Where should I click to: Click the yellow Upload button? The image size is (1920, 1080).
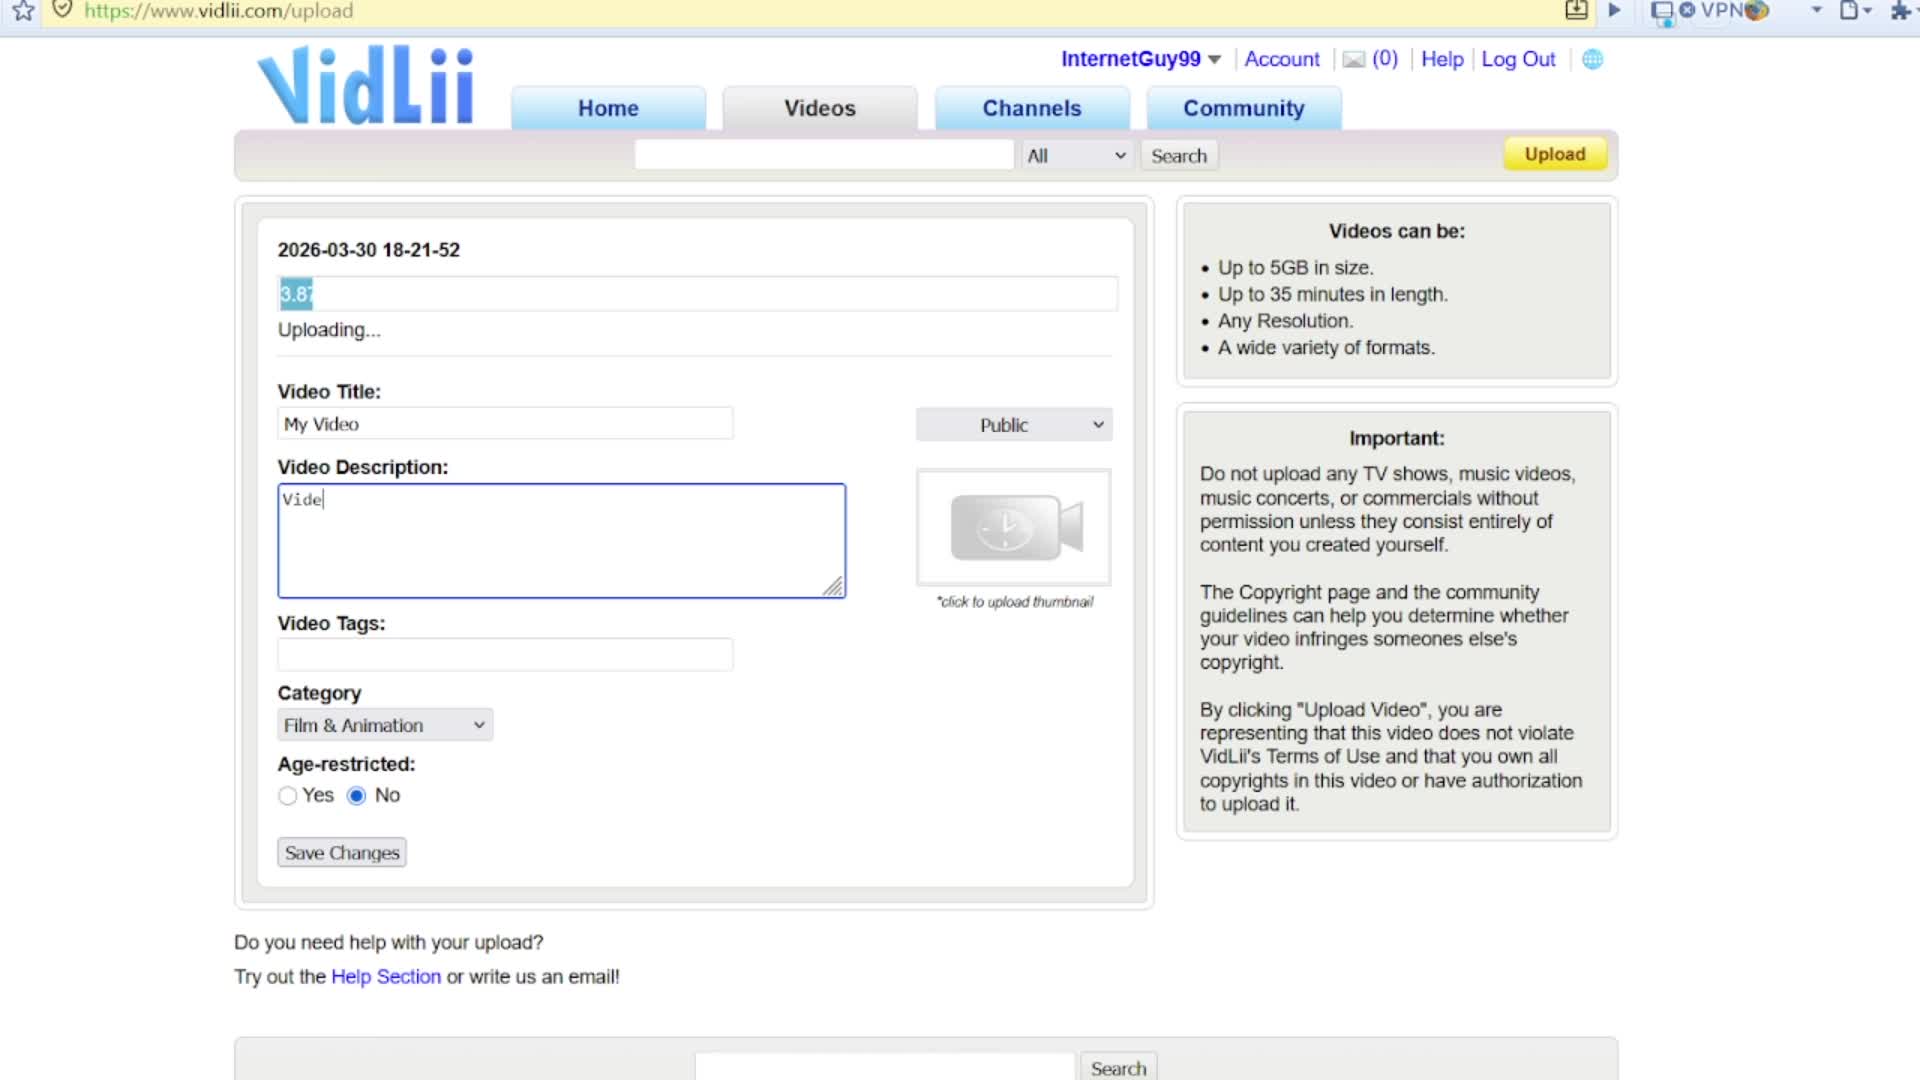point(1555,154)
